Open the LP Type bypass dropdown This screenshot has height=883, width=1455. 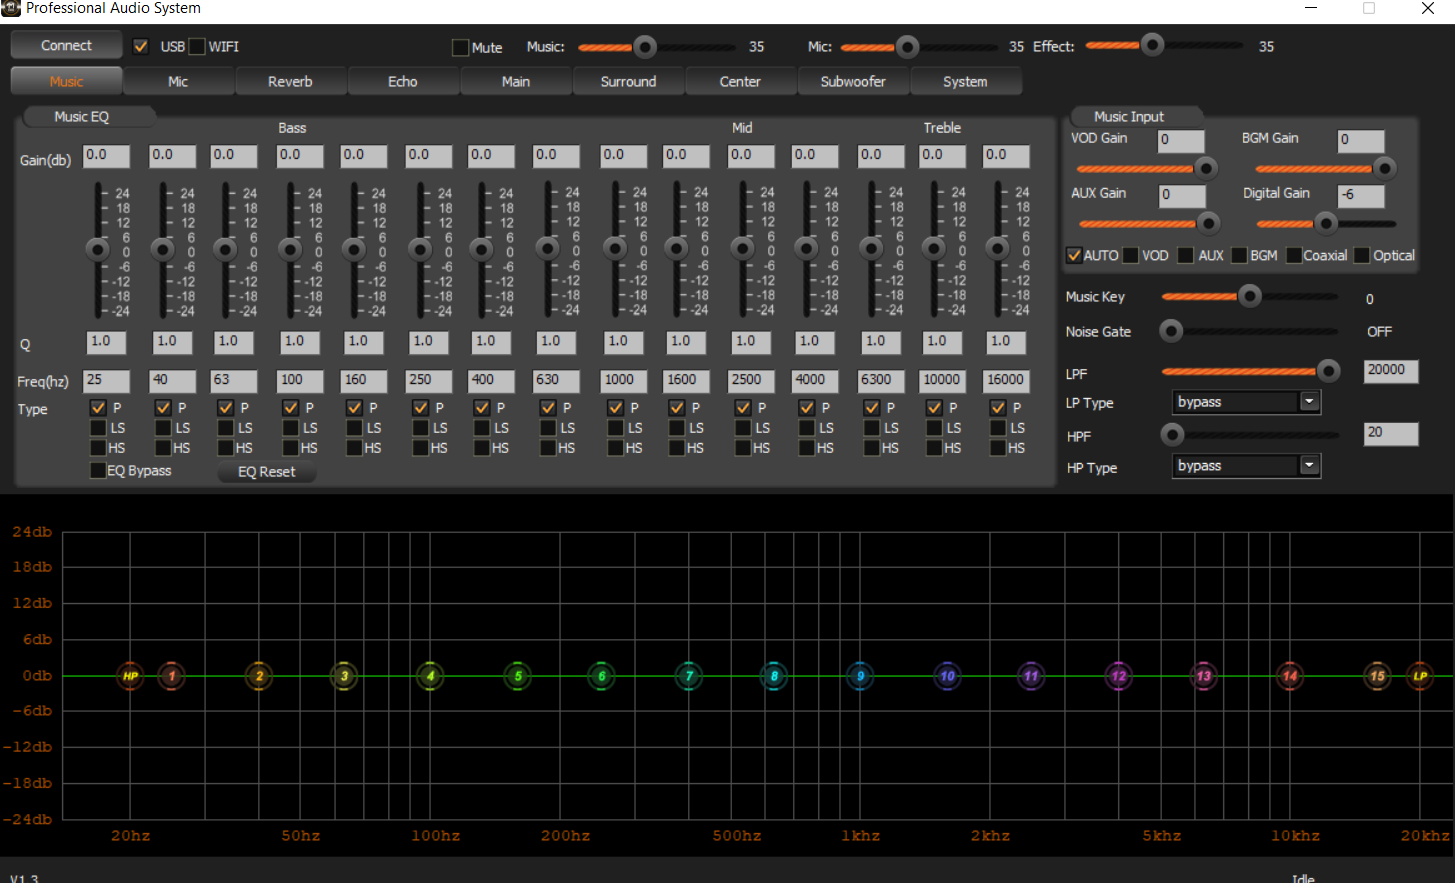click(1246, 402)
